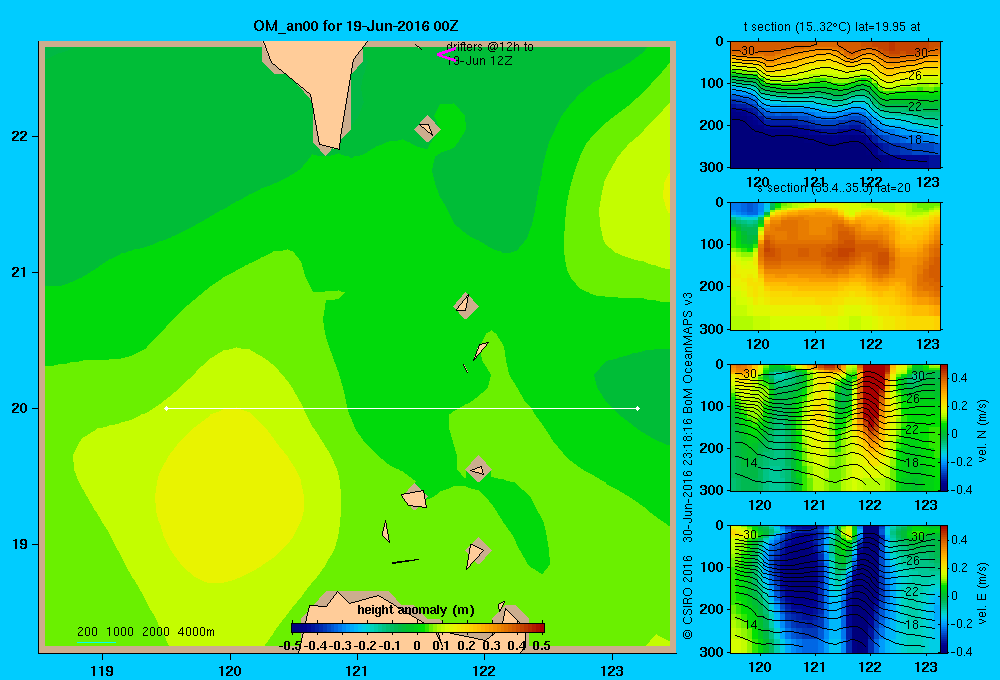Image resolution: width=1000 pixels, height=680 pixels.
Task: Click longitude label 119 under main map
Action: coord(102,670)
